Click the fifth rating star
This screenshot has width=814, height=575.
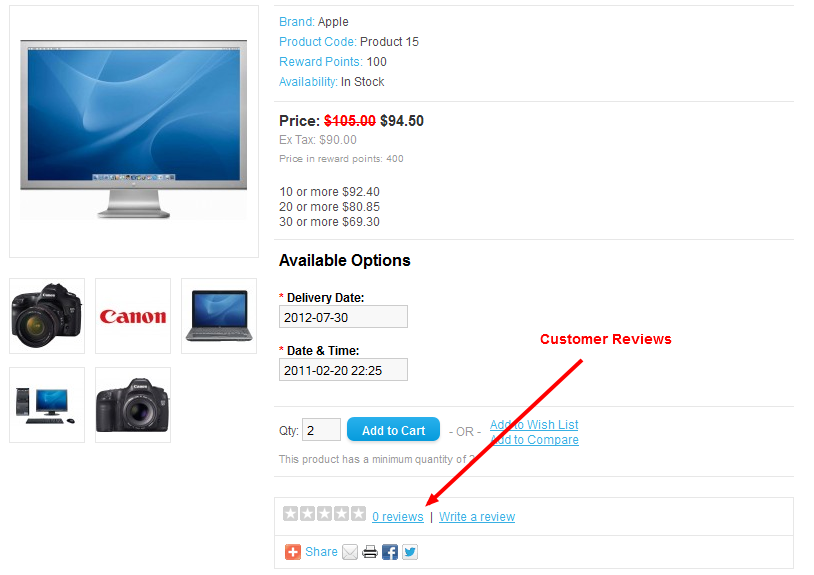point(358,514)
